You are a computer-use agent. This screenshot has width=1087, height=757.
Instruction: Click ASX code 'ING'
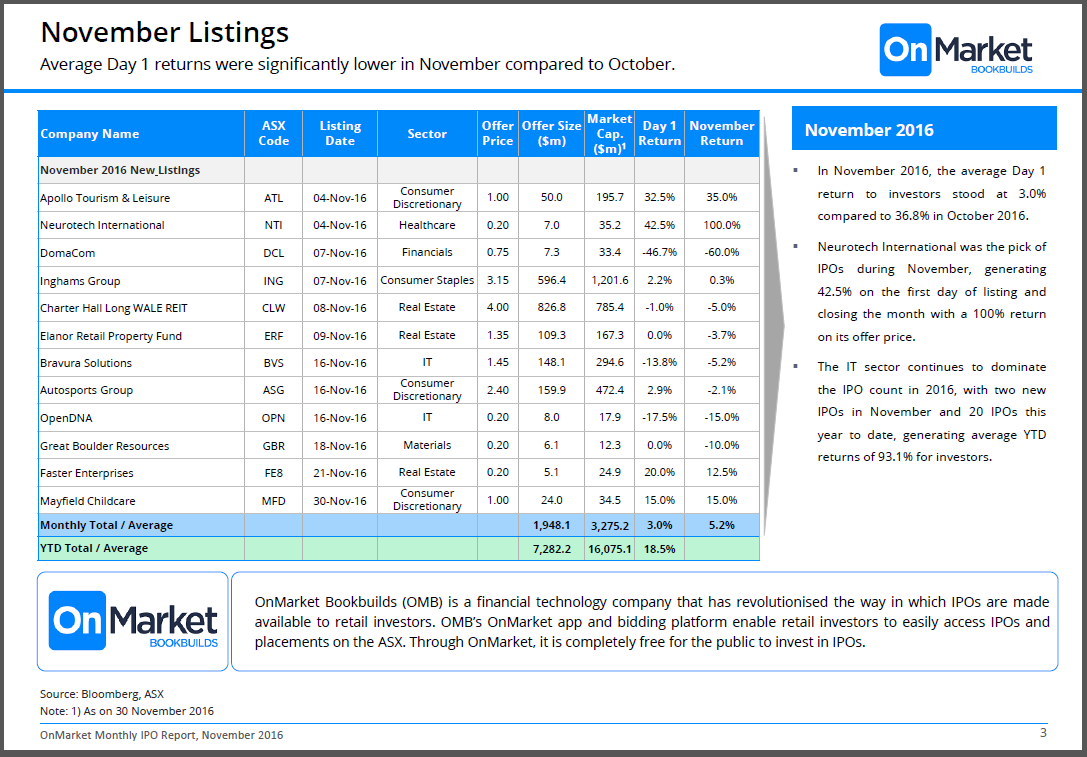pyautogui.click(x=274, y=281)
